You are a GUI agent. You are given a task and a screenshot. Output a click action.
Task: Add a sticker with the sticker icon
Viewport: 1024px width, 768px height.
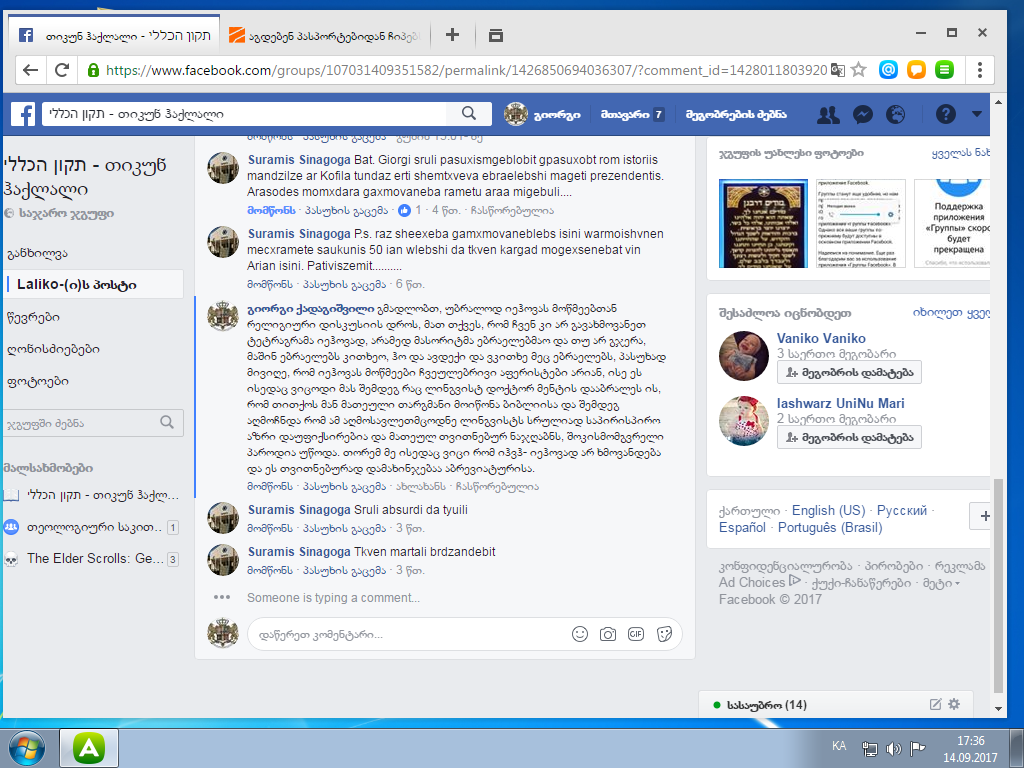(x=664, y=634)
